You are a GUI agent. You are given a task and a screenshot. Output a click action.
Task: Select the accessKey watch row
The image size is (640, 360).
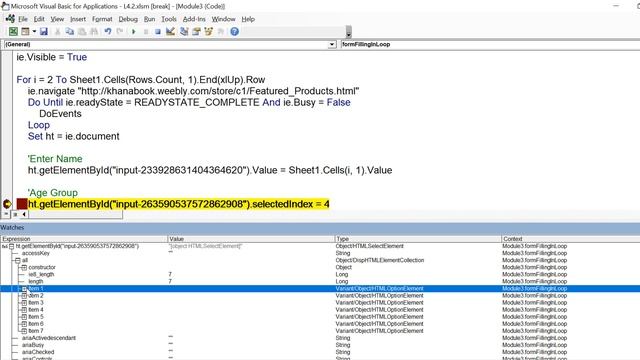click(x=320, y=253)
